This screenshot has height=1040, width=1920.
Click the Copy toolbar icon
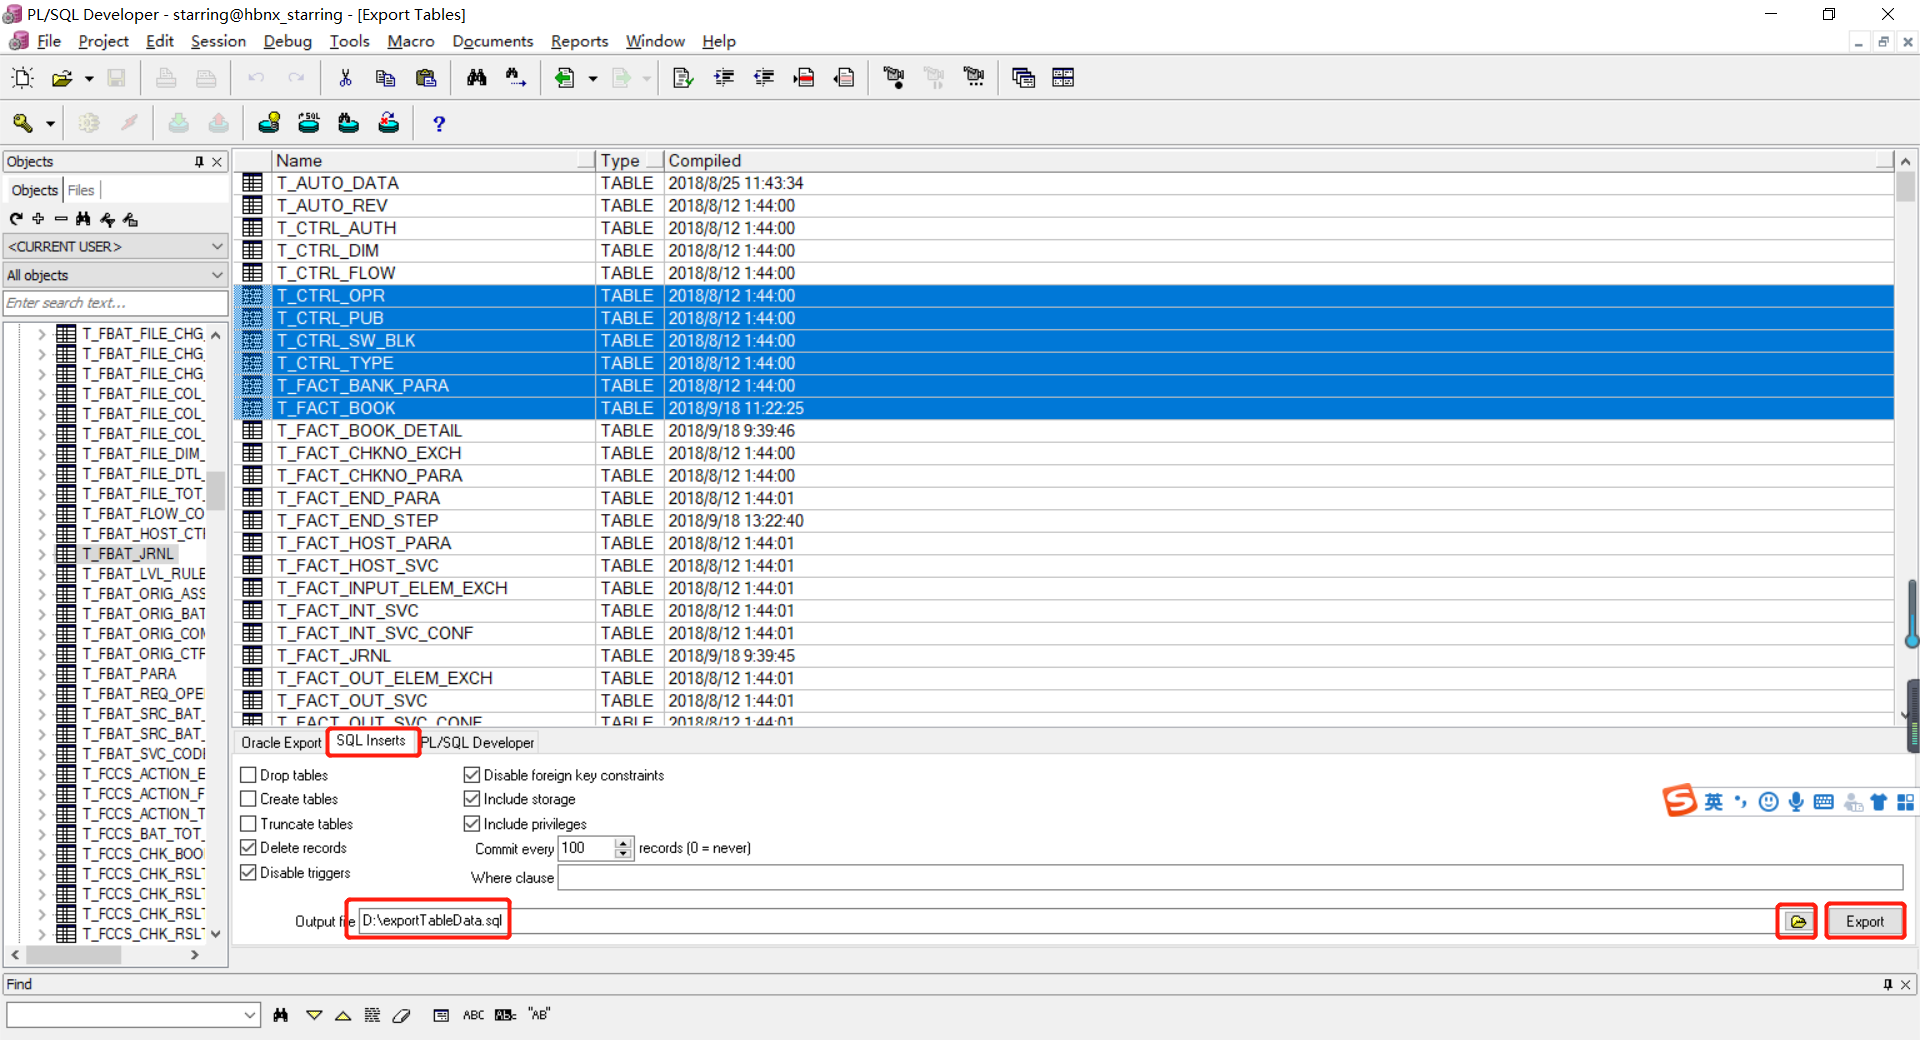click(385, 78)
